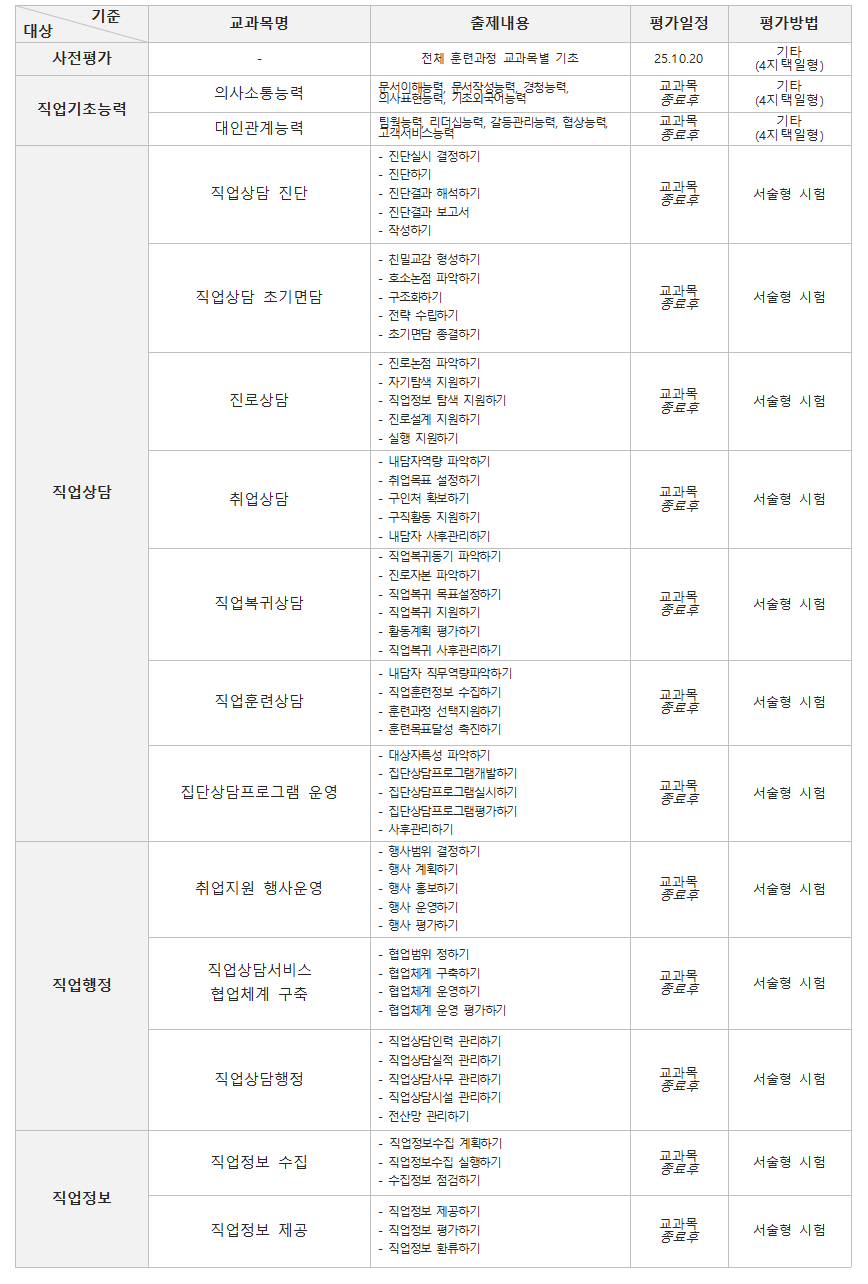Screen dimensions: 868x1284
Task: Click the 직업훈련상담 subject cell
Action: (259, 702)
